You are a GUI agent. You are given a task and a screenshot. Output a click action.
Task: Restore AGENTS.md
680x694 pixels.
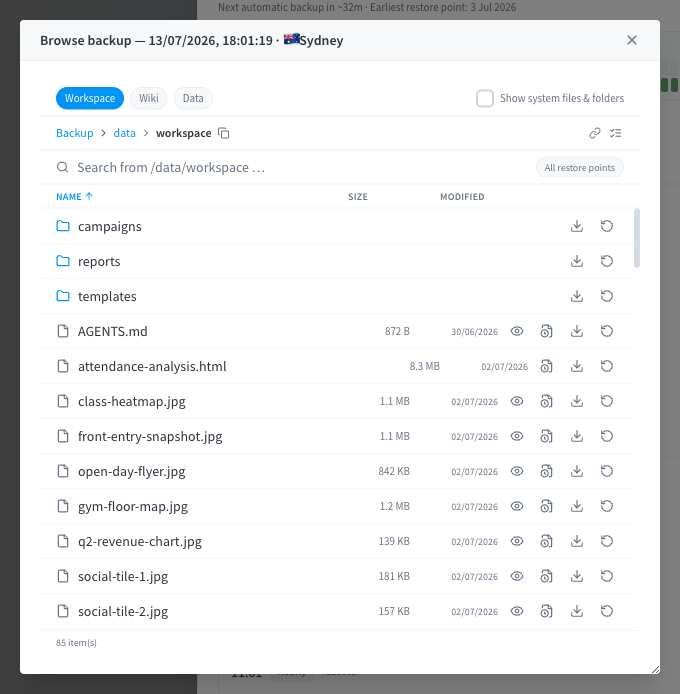coord(607,331)
